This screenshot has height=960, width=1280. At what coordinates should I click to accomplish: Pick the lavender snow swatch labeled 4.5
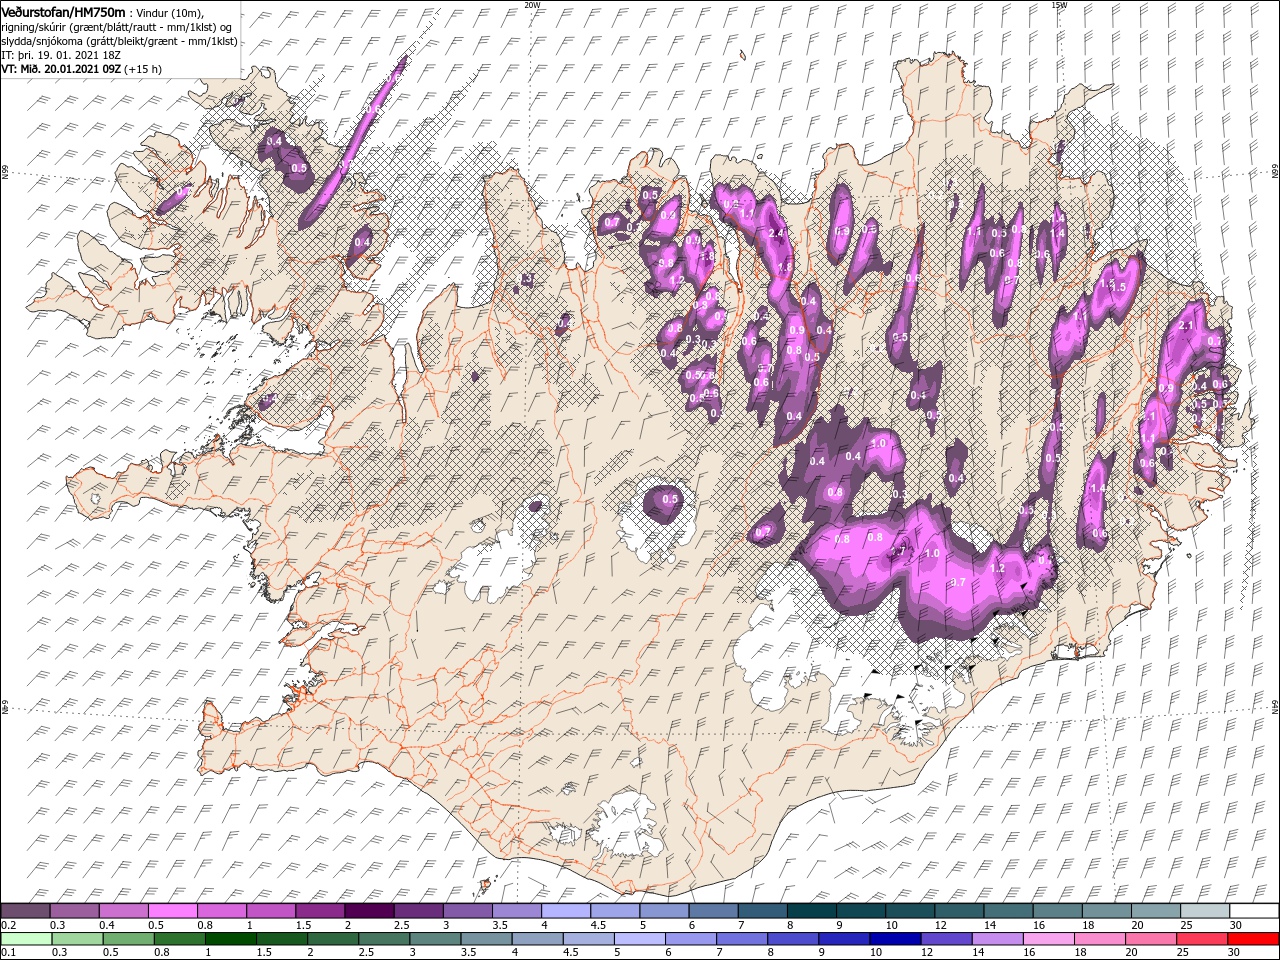614,911
